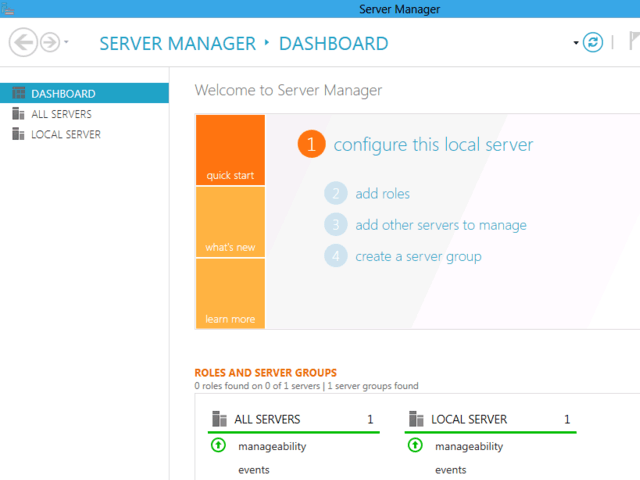The width and height of the screenshot is (640, 480).
Task: Click the Local Server count number 1
Action: click(x=567, y=419)
